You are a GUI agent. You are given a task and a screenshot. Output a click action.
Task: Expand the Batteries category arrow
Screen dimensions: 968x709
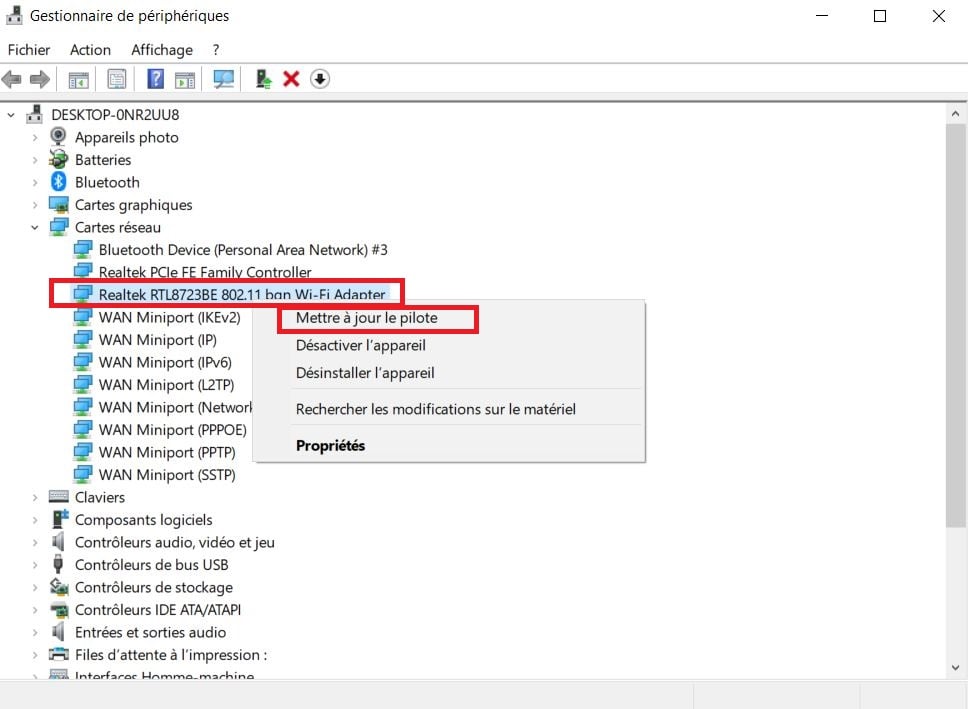[x=35, y=160]
